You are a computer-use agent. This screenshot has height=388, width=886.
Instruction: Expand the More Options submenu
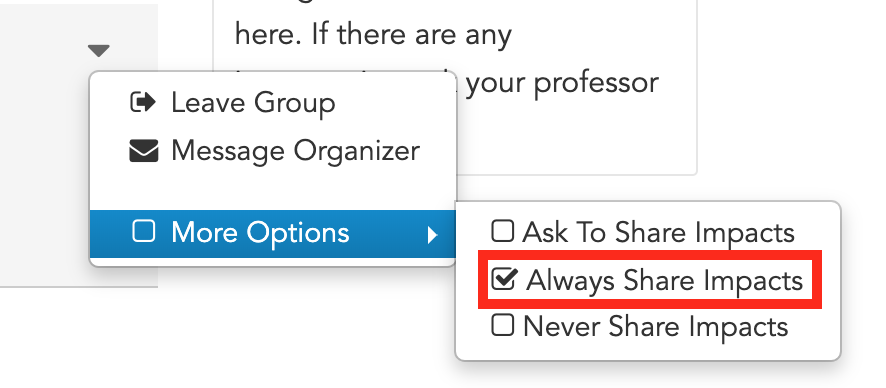click(273, 234)
